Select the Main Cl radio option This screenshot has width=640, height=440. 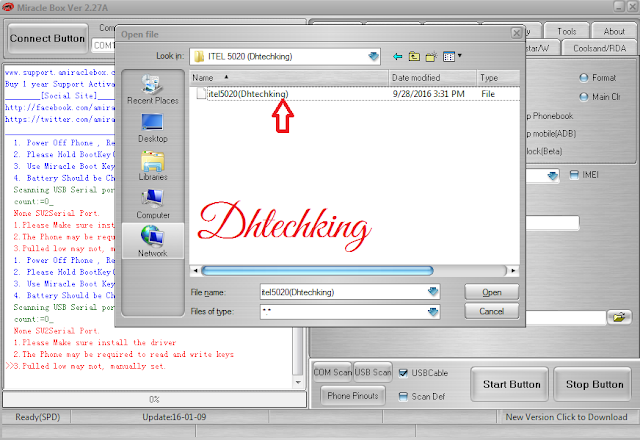(x=584, y=97)
